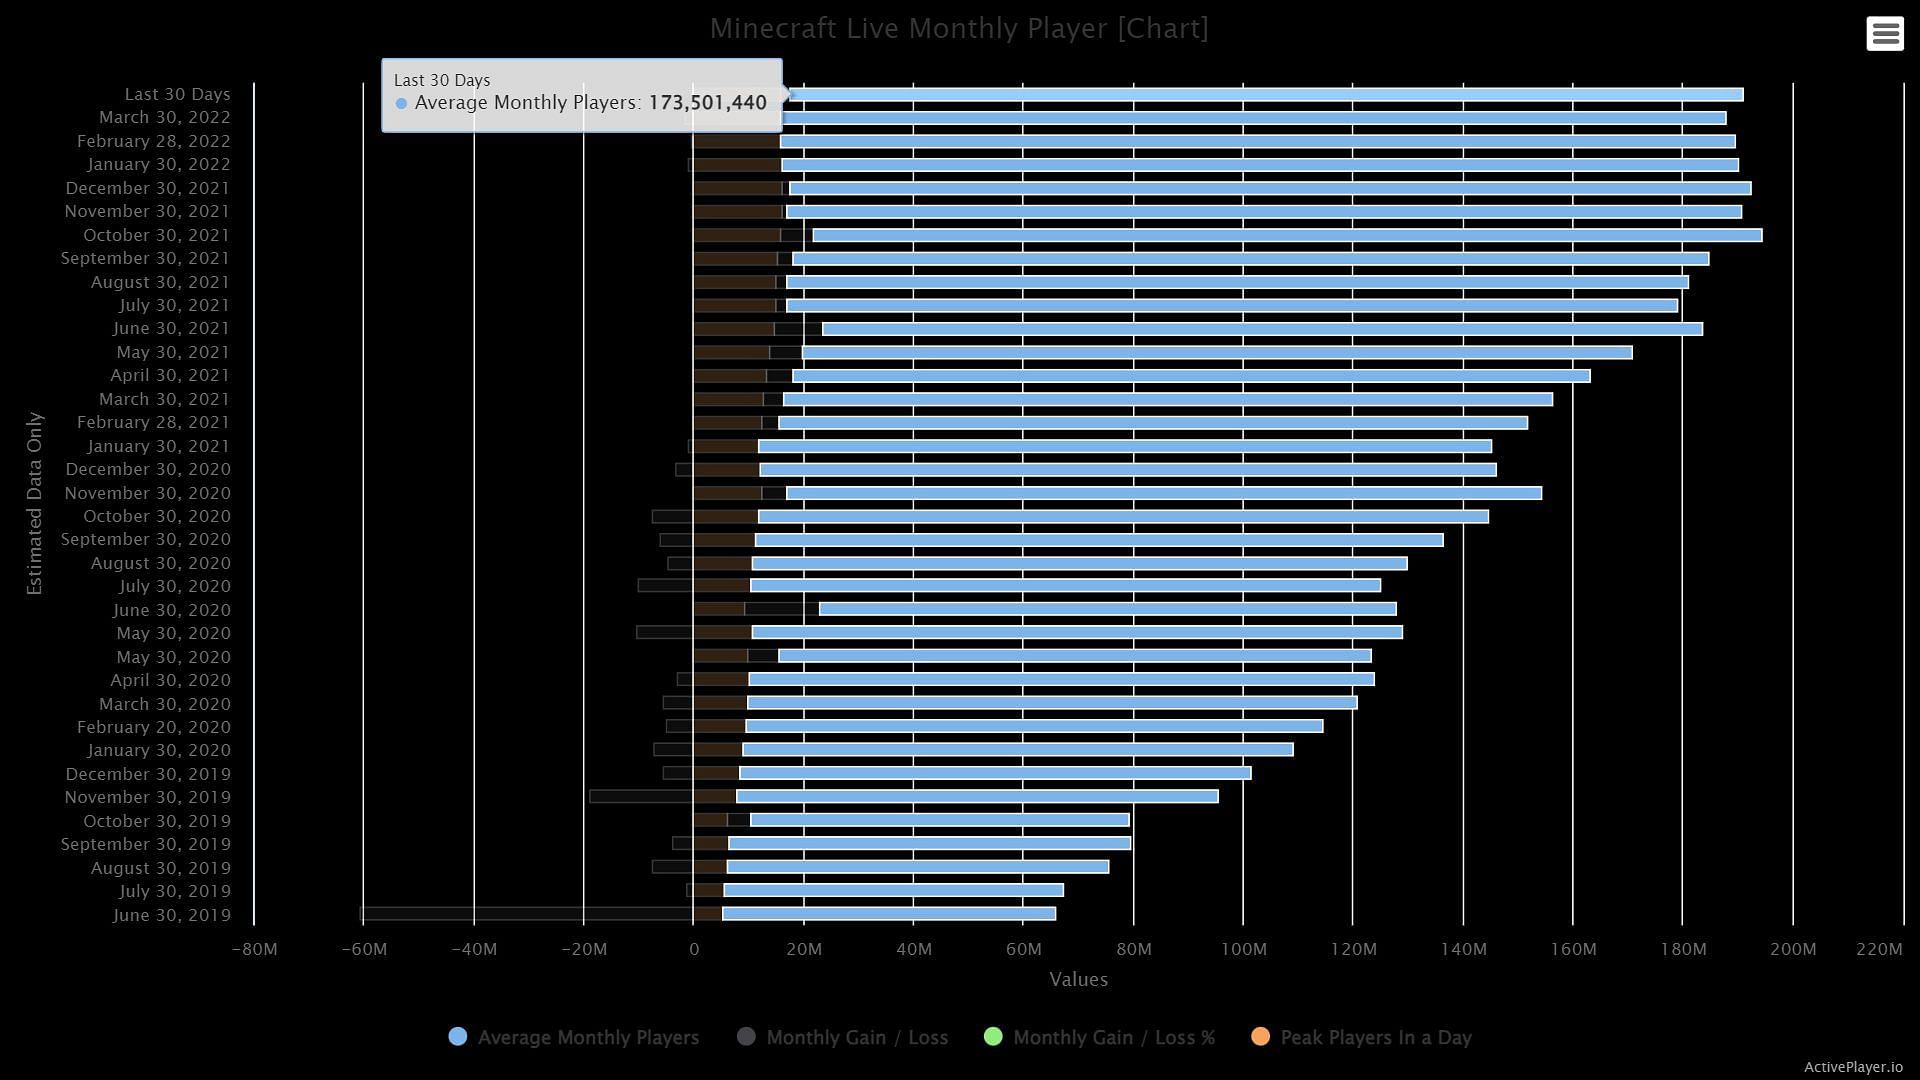Expand the Last 30 Days bar details
This screenshot has width=1920, height=1080.
point(1251,94)
